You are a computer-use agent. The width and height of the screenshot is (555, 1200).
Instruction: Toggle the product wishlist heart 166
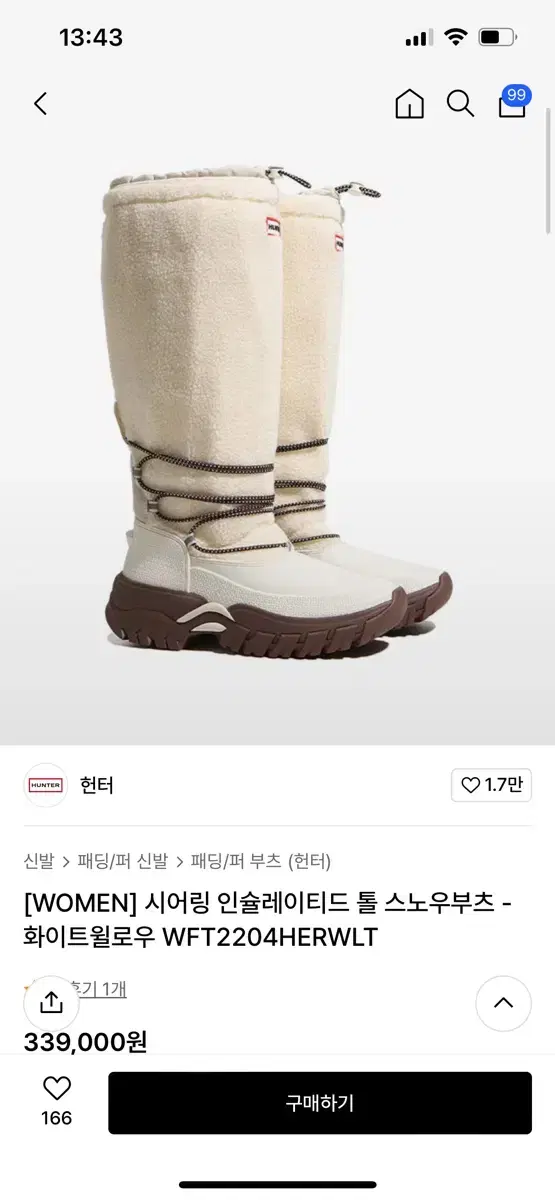click(x=57, y=1100)
